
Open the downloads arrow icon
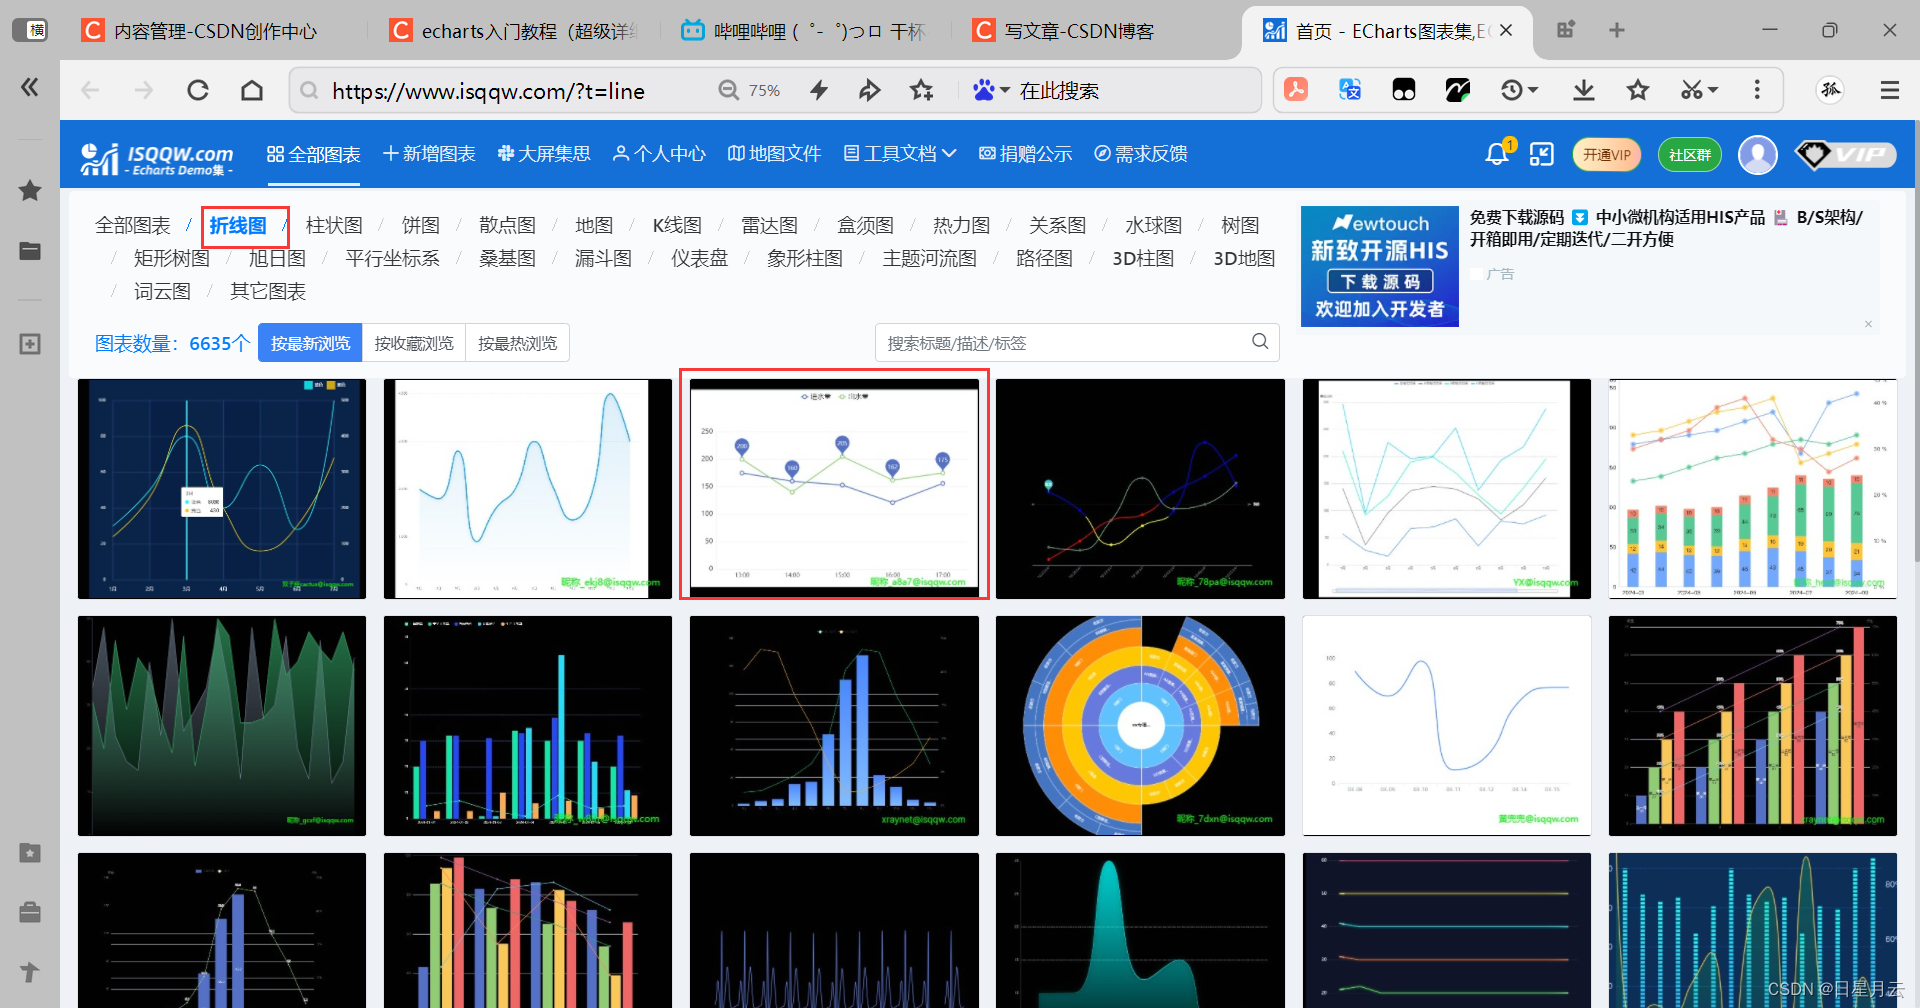tap(1584, 91)
